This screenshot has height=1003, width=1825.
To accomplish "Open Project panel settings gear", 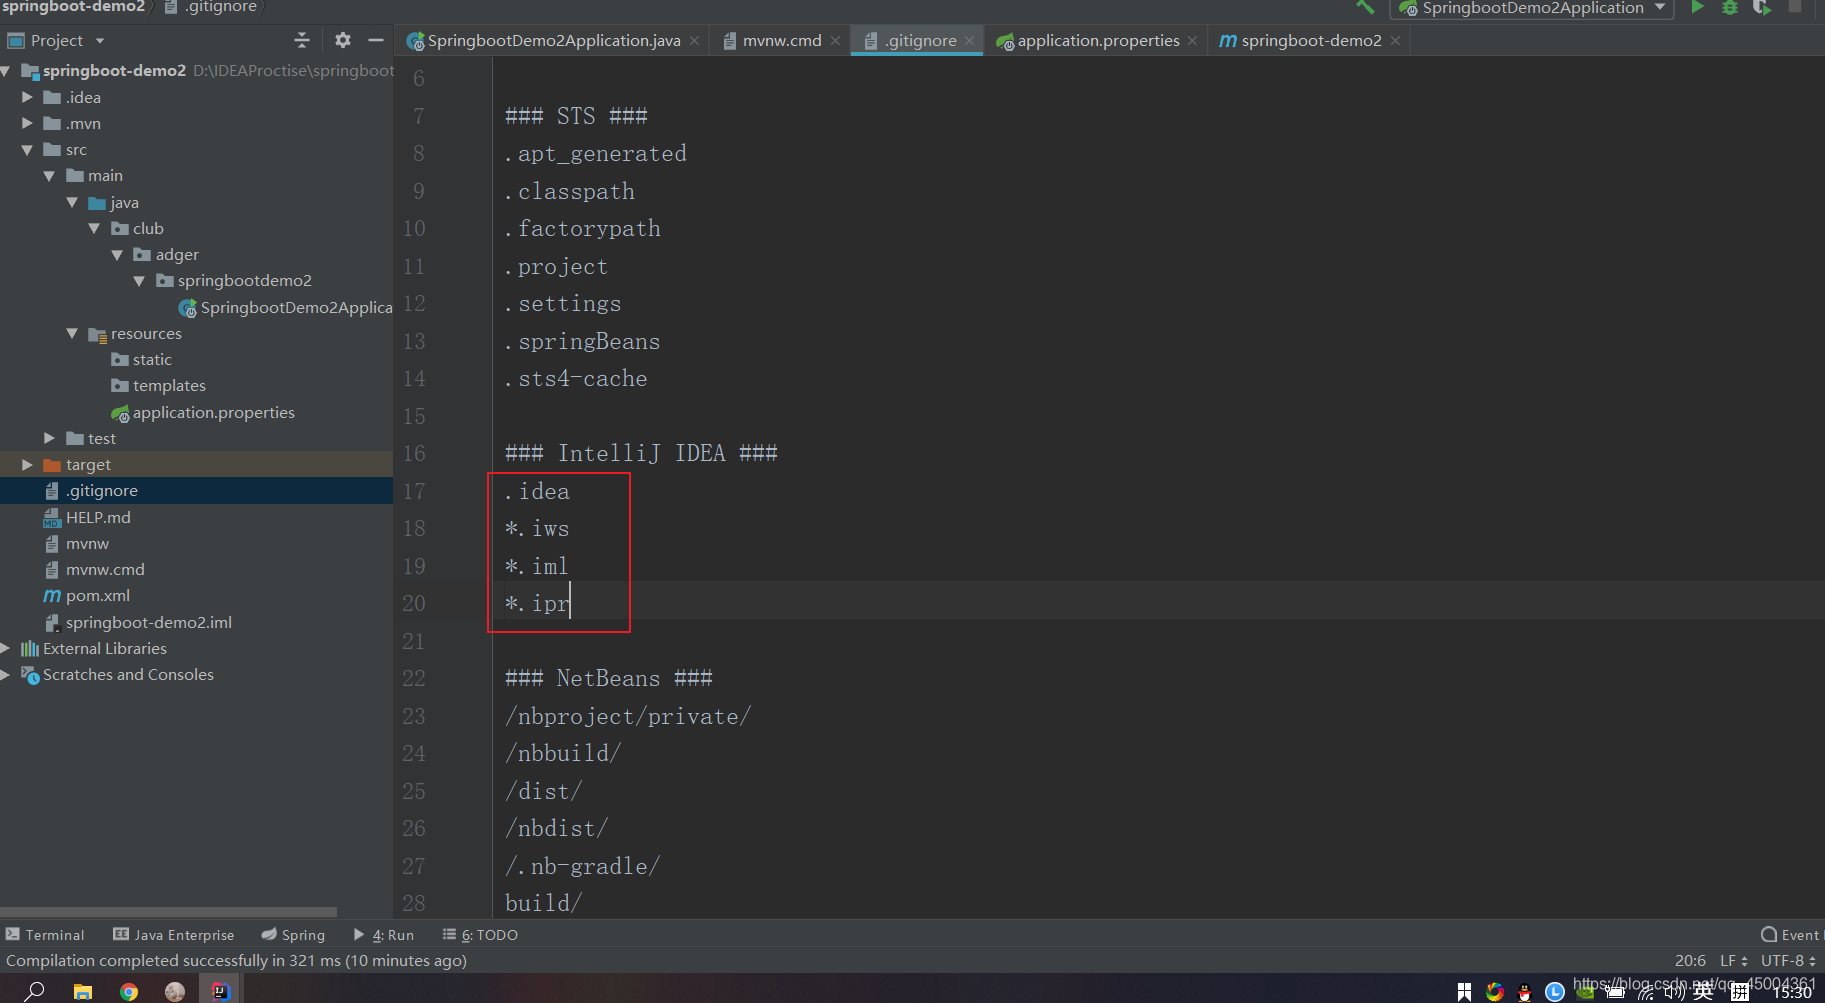I will tap(342, 40).
